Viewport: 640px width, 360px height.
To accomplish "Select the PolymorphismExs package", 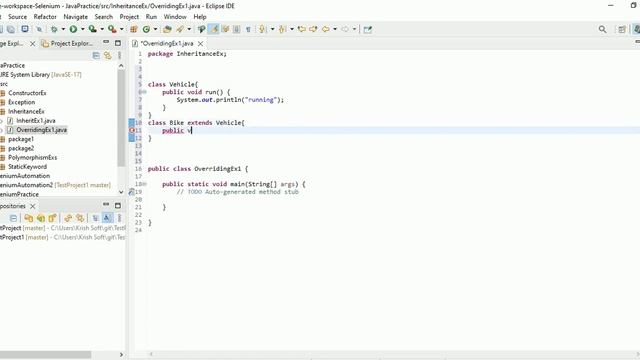I will (x=33, y=158).
